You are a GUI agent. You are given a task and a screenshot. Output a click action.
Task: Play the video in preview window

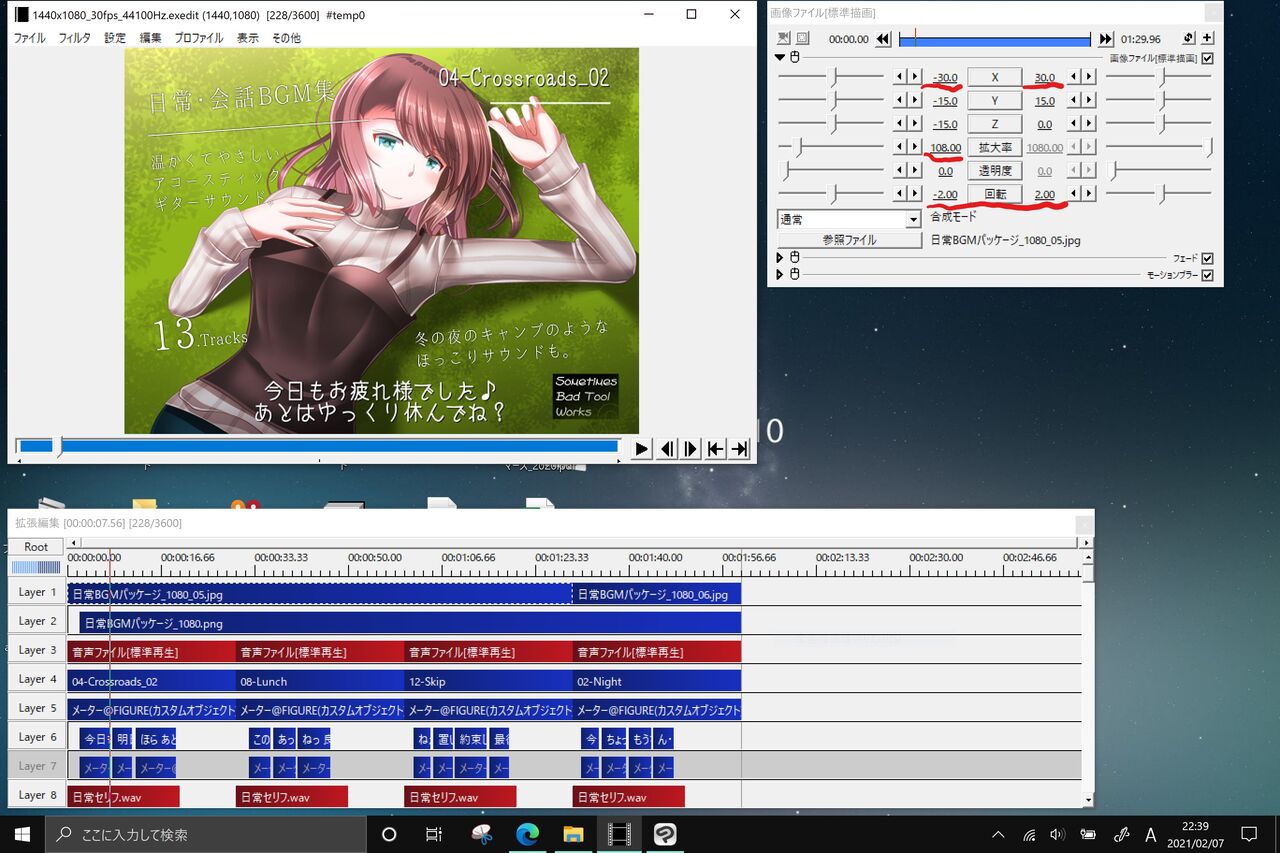[641, 449]
